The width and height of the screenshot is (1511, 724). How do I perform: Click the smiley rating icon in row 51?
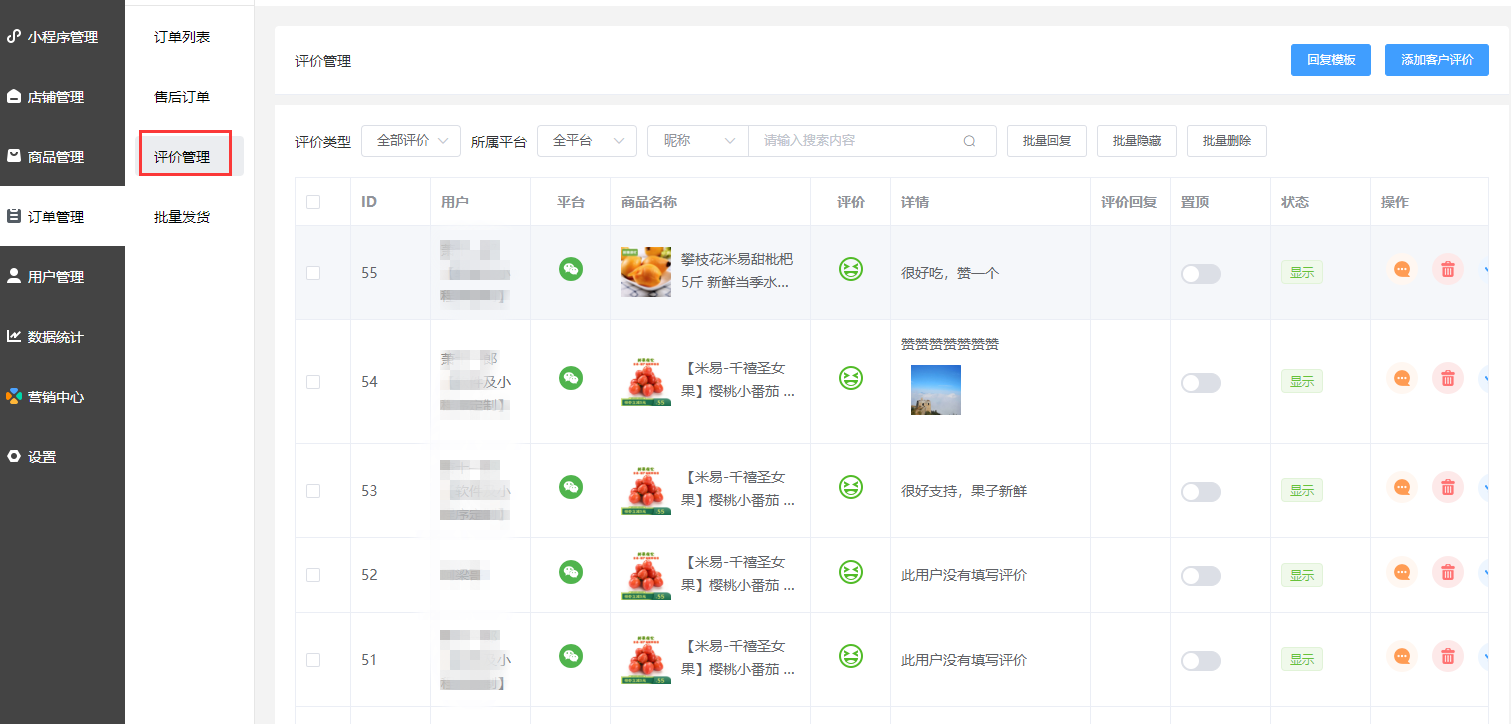pos(851,656)
